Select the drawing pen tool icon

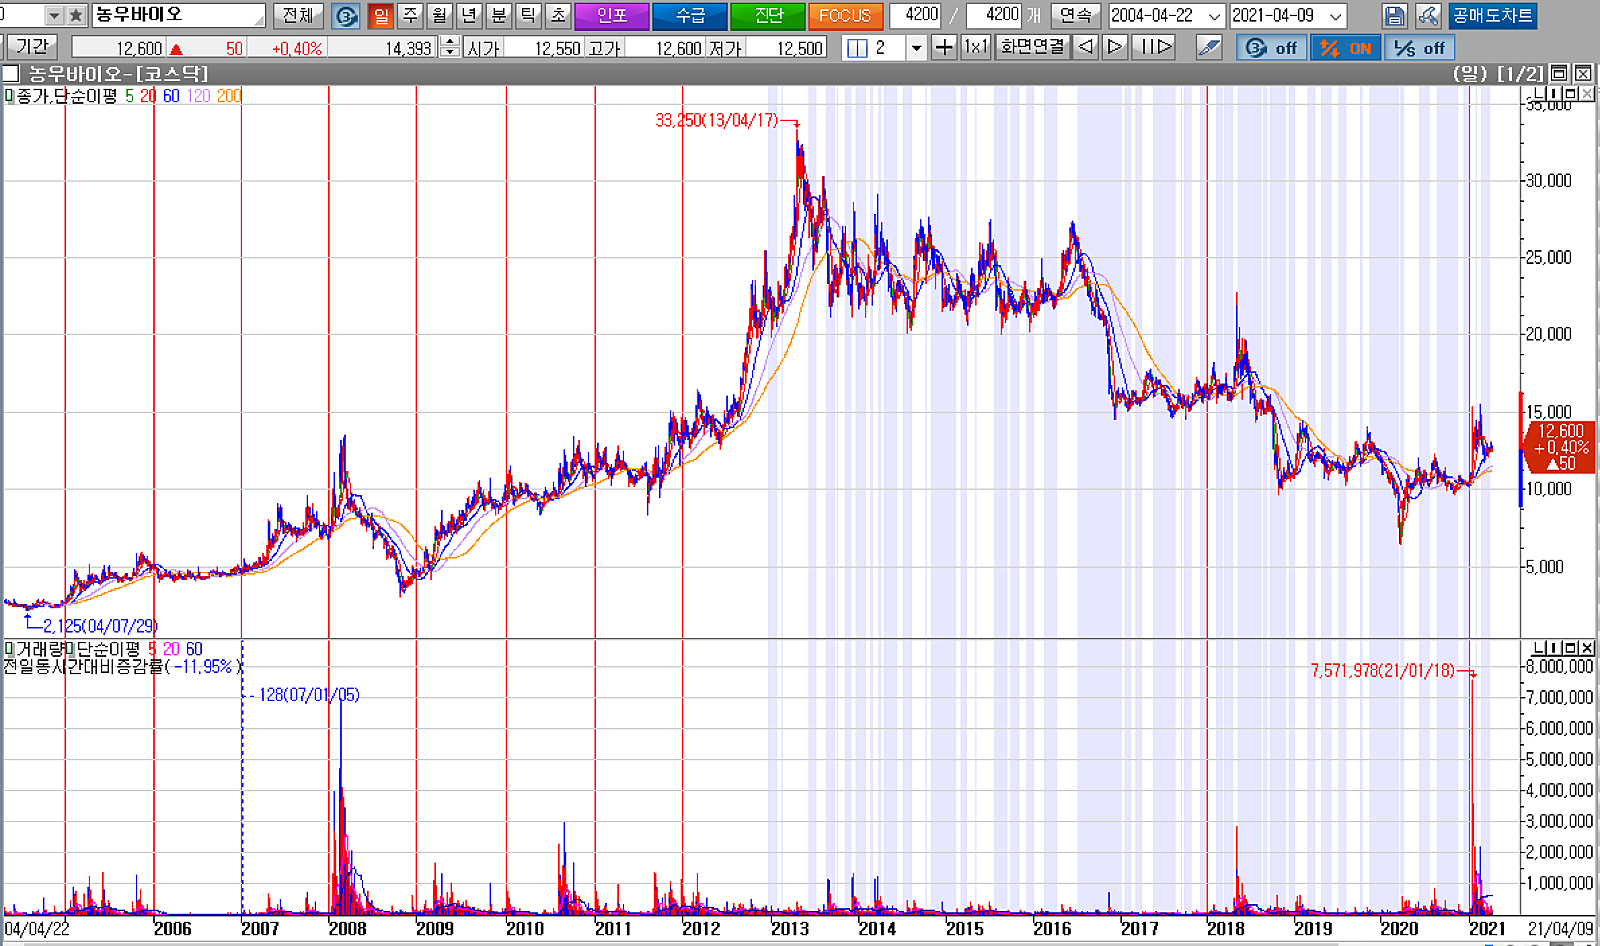(x=1209, y=47)
